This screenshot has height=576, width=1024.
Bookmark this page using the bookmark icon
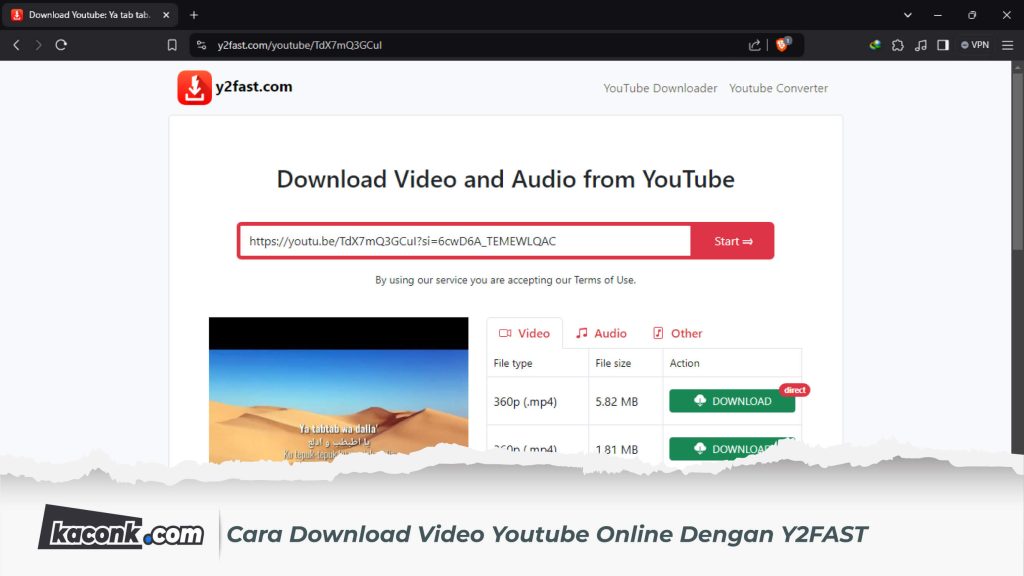pyautogui.click(x=172, y=45)
